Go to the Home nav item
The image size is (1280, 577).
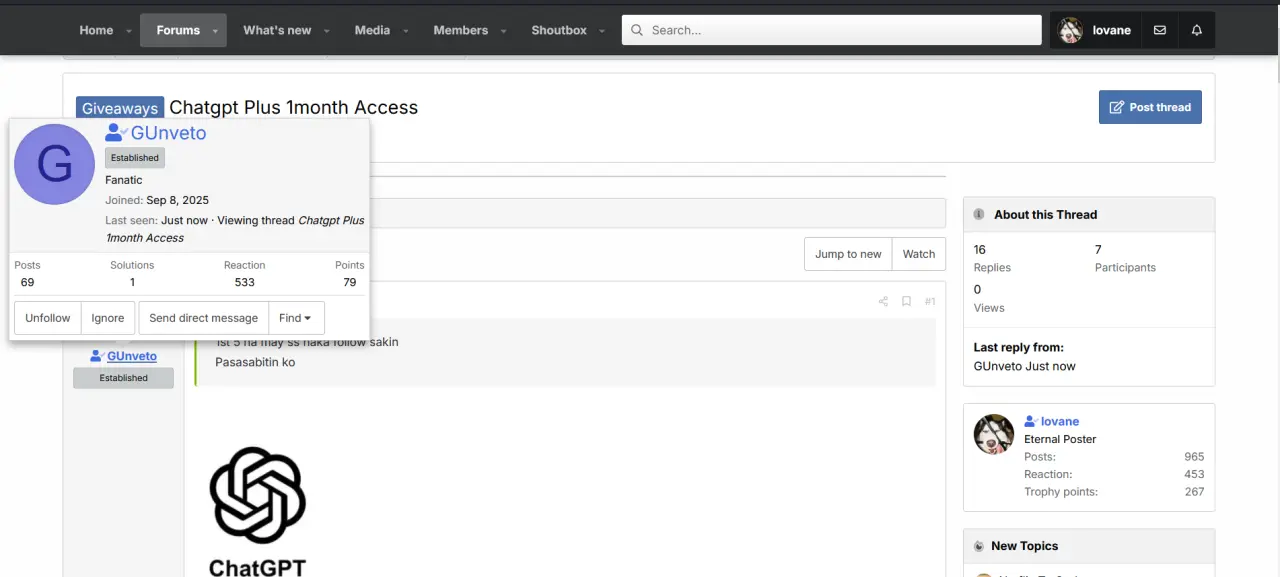96,30
